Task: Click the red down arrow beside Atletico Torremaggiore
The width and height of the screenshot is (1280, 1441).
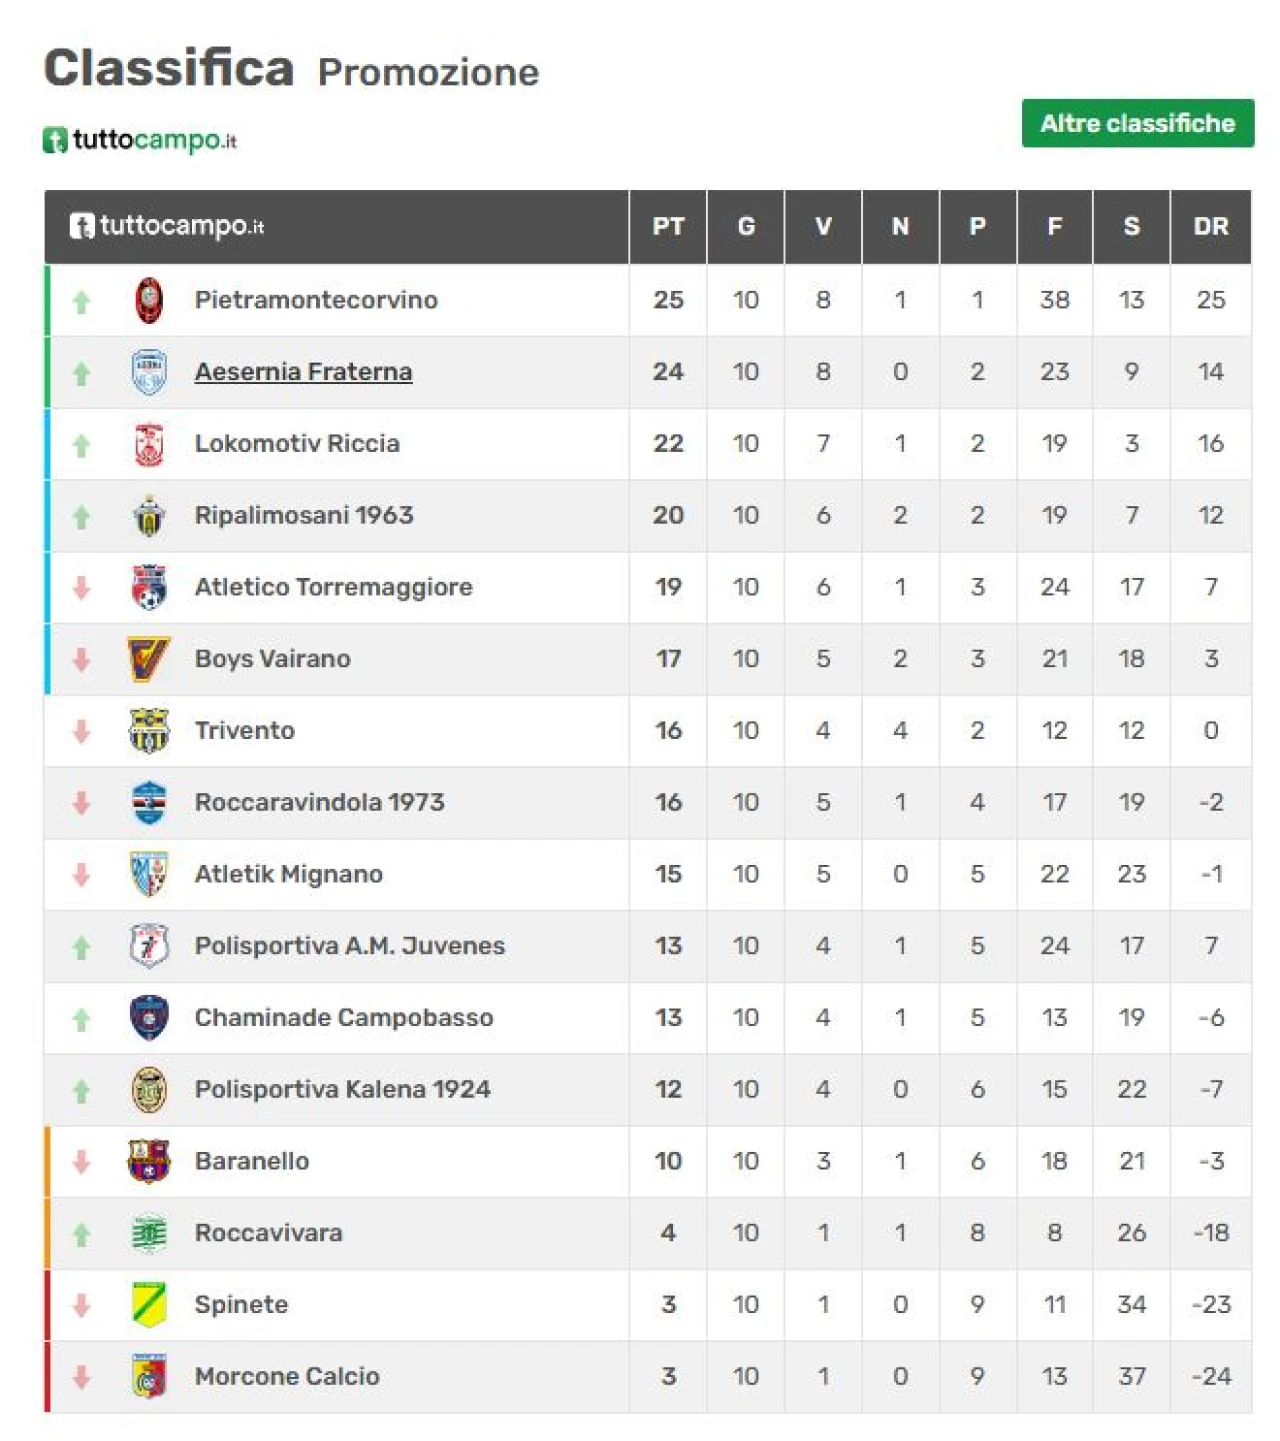Action: [x=82, y=588]
